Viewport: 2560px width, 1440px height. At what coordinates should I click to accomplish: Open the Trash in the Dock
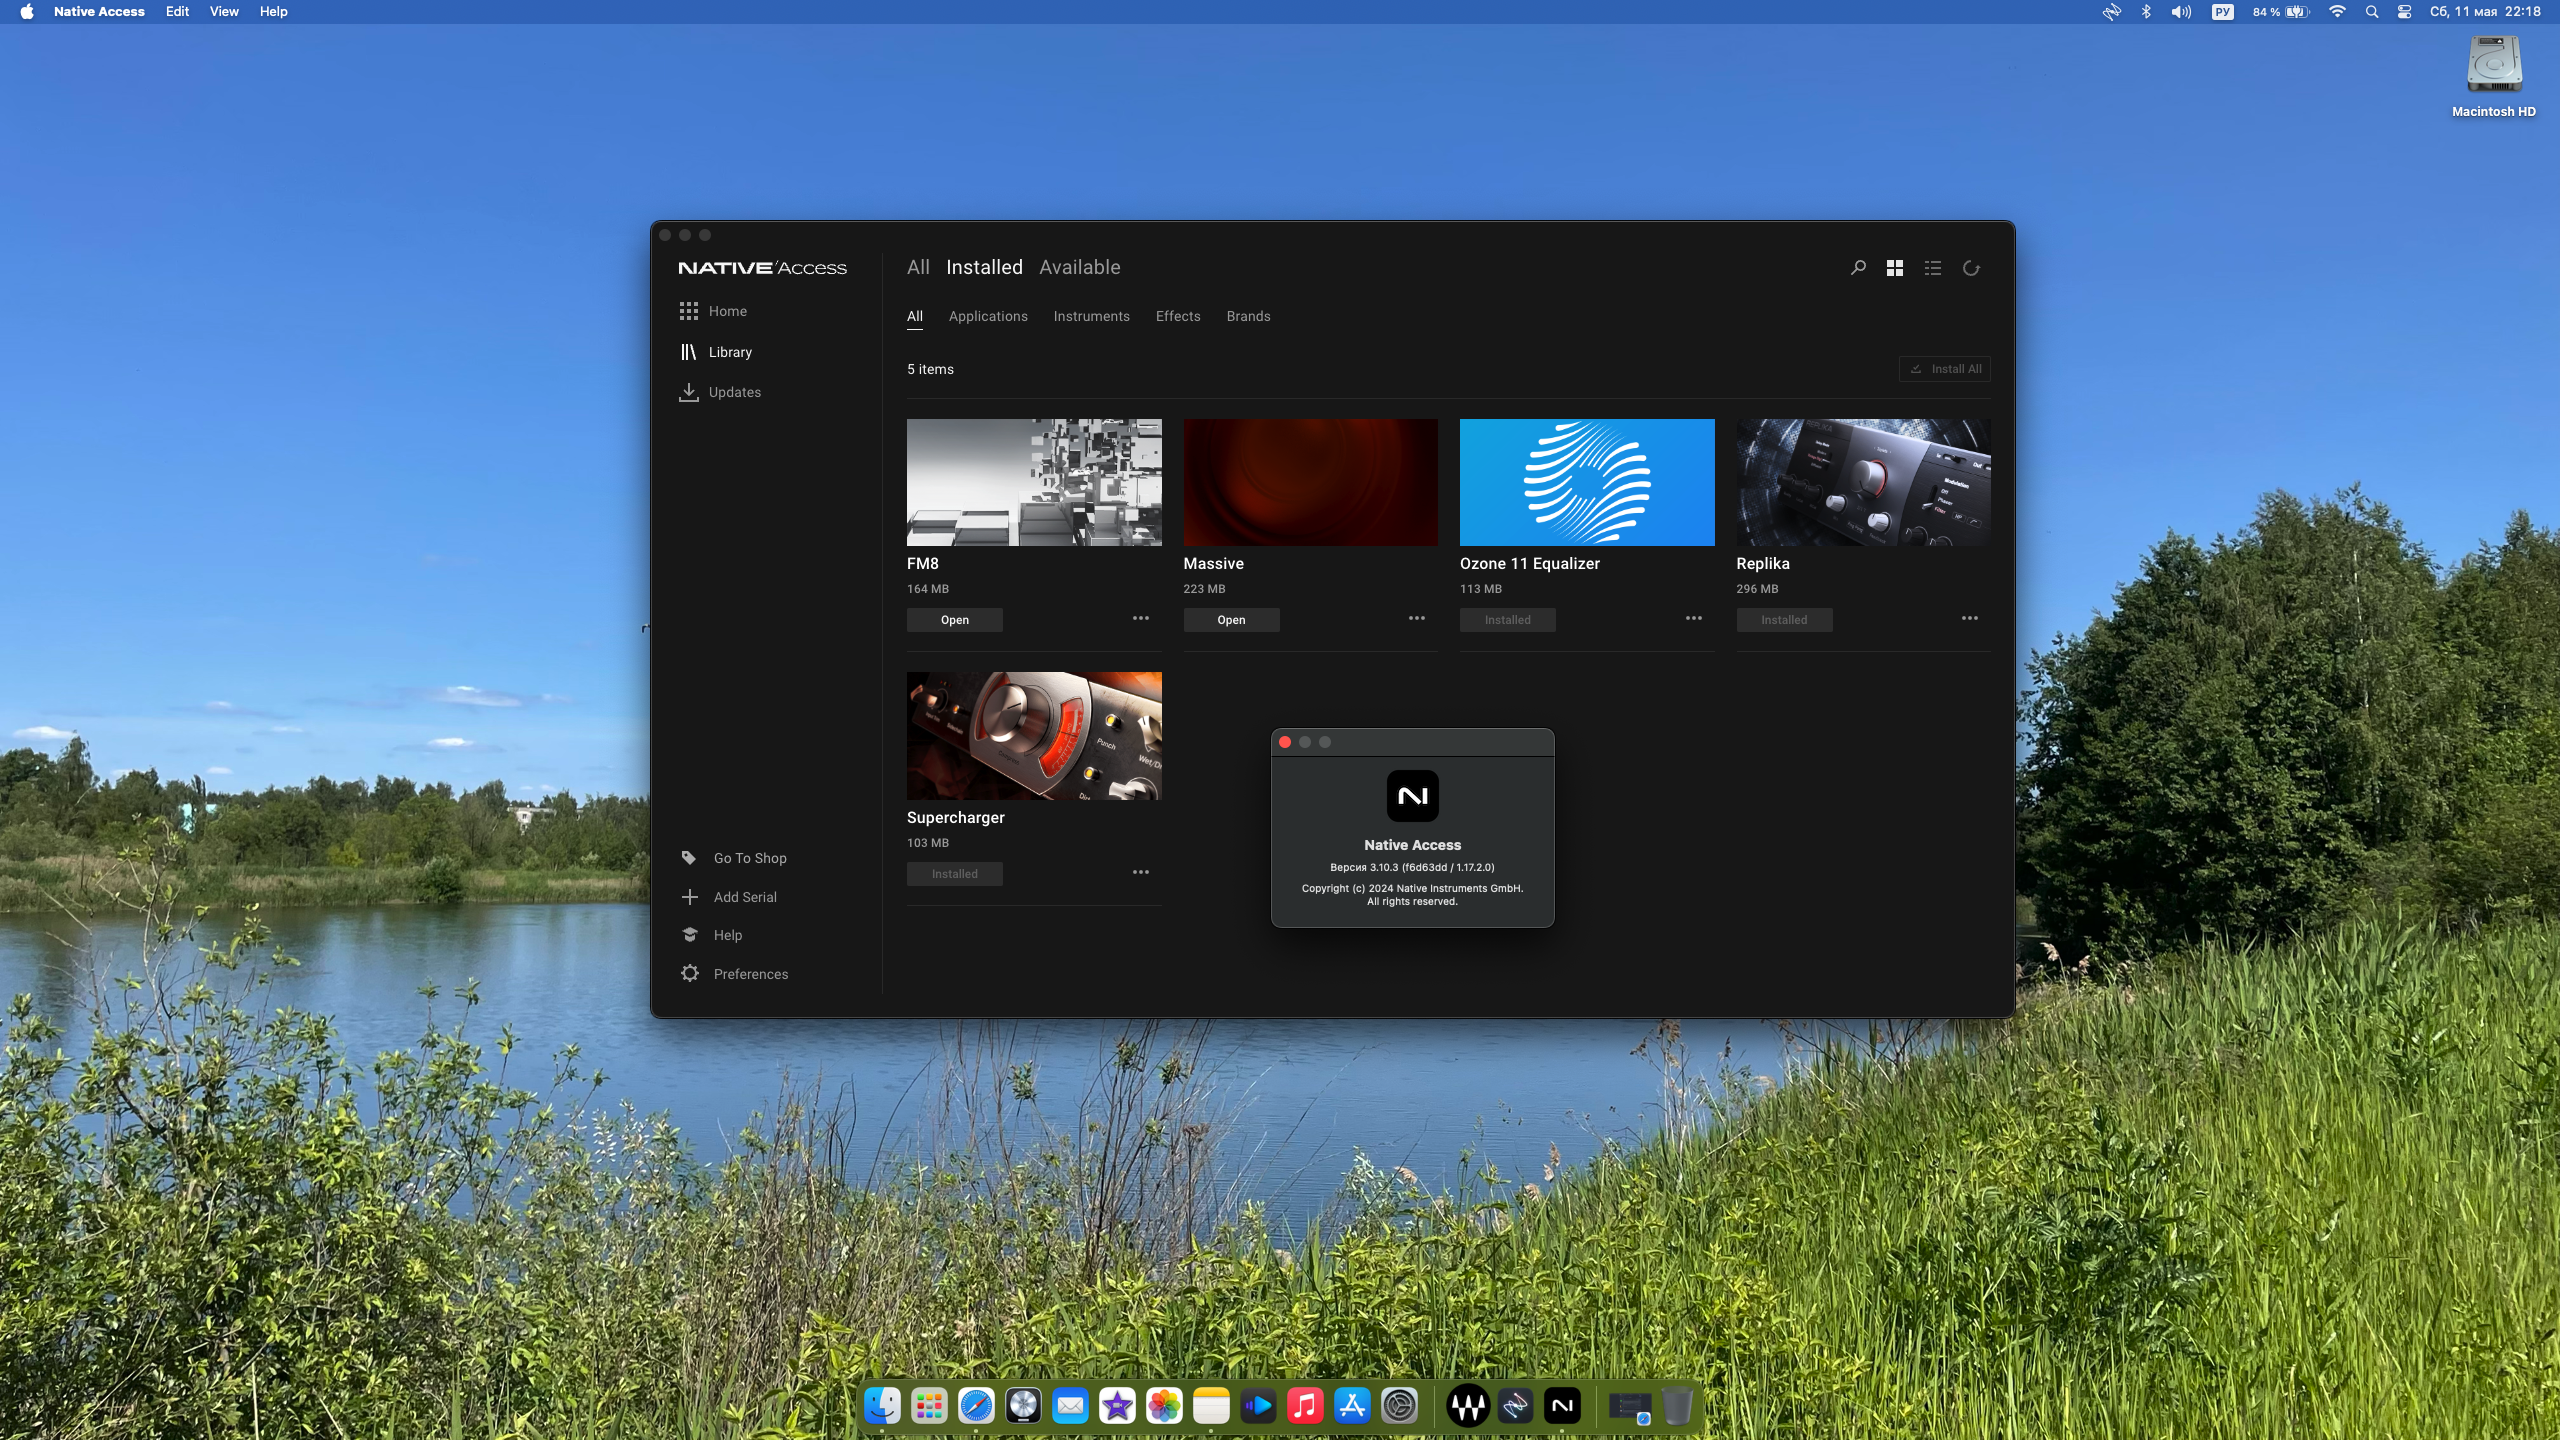click(1677, 1407)
